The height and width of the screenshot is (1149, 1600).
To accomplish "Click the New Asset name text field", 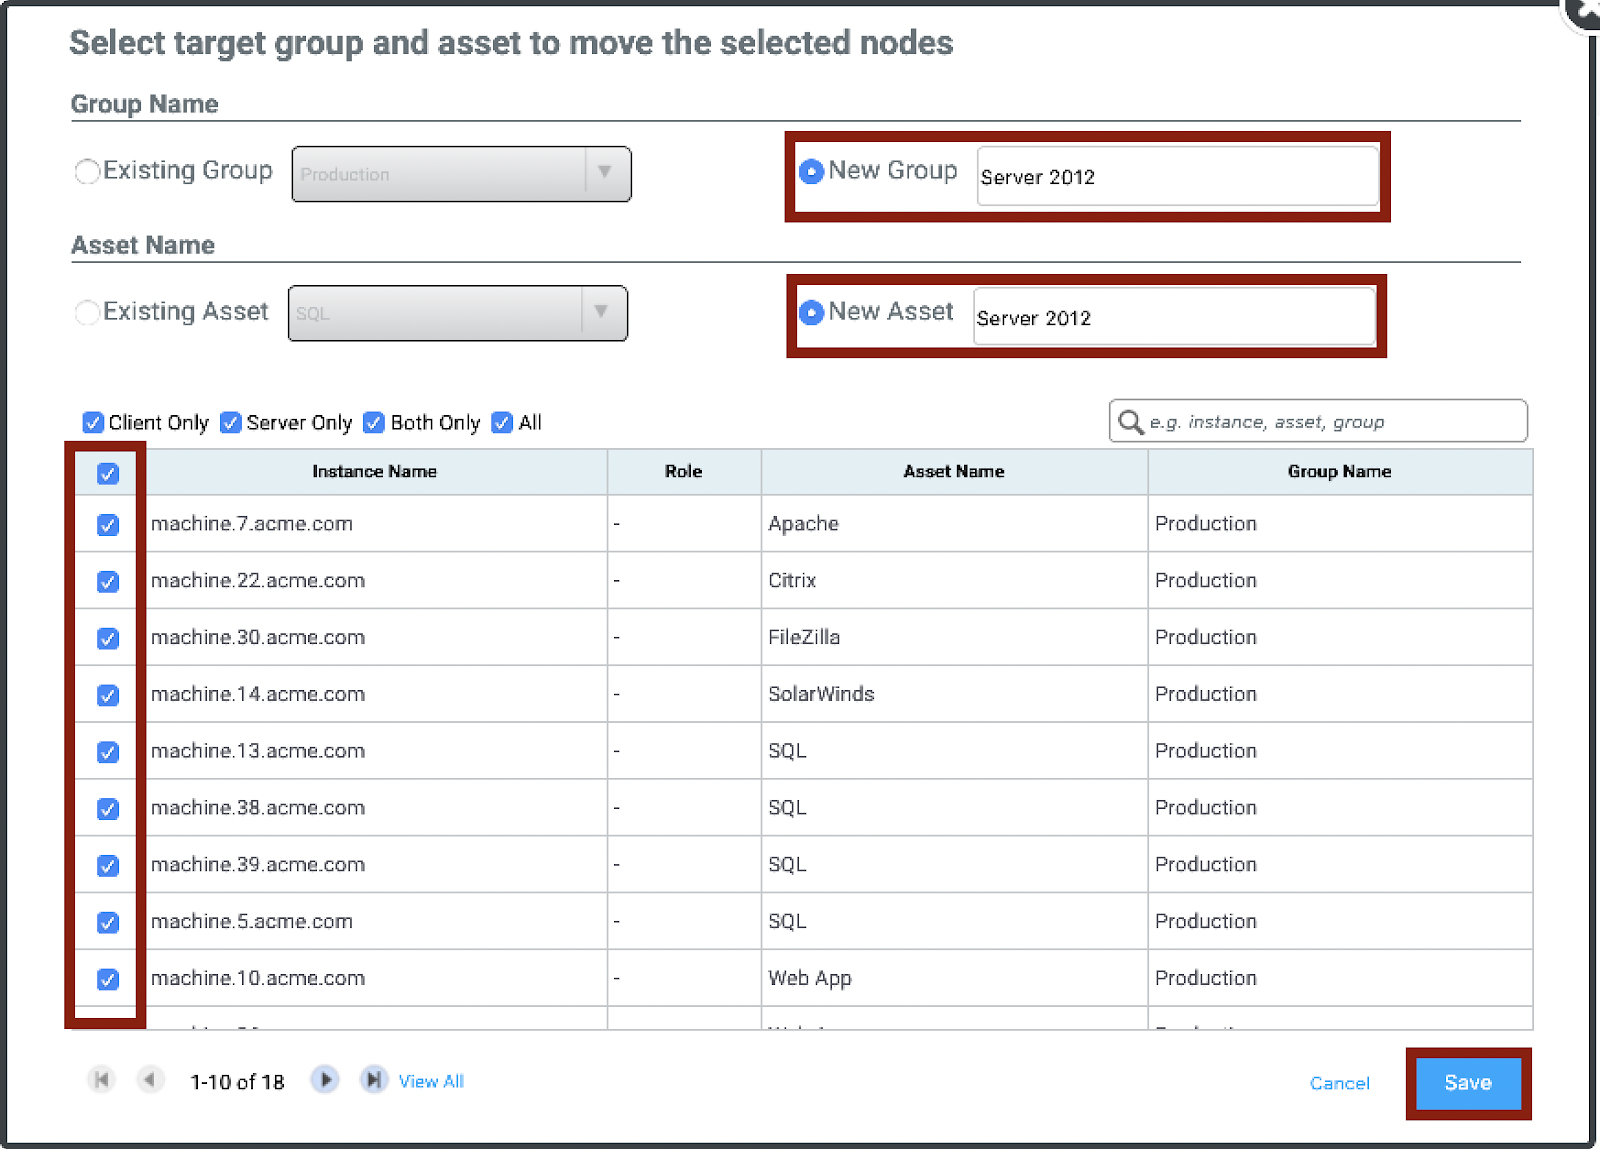I will (1174, 317).
